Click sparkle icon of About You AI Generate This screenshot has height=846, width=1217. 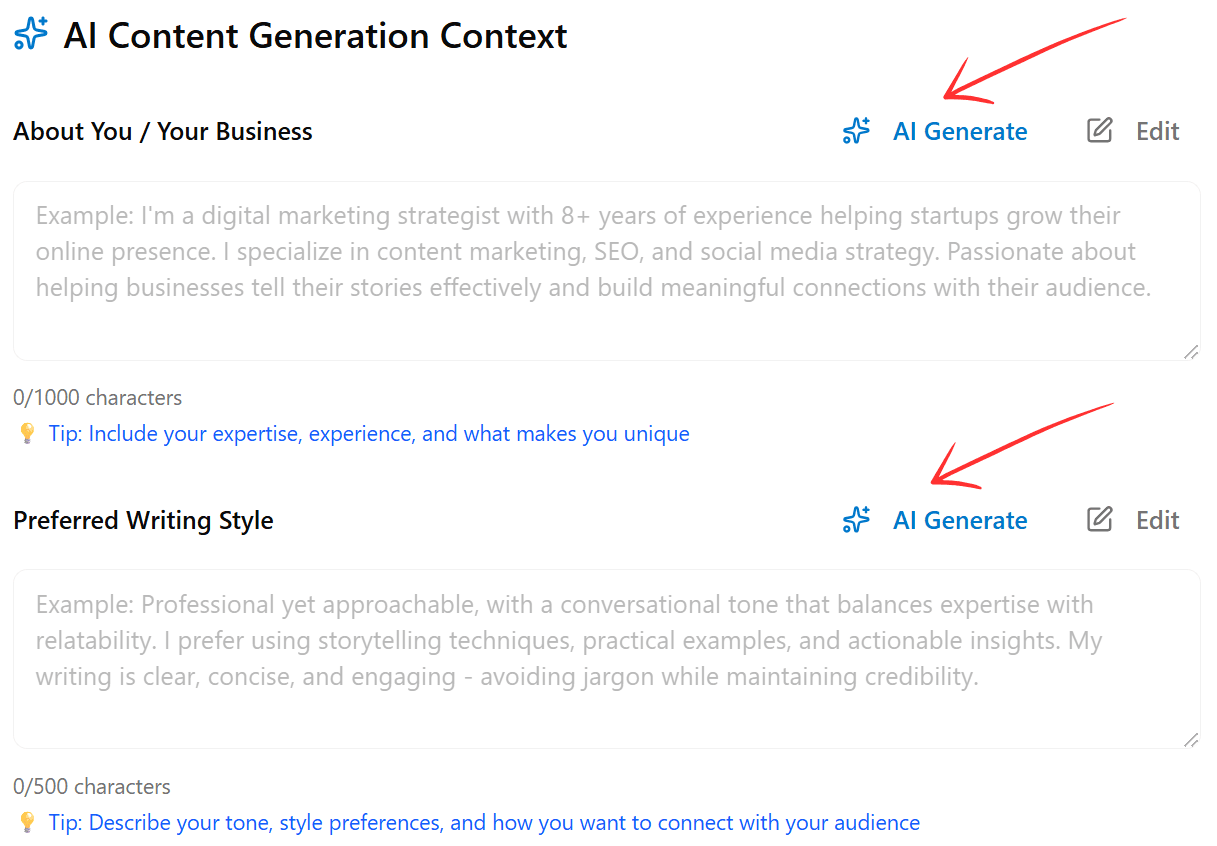pyautogui.click(x=856, y=131)
